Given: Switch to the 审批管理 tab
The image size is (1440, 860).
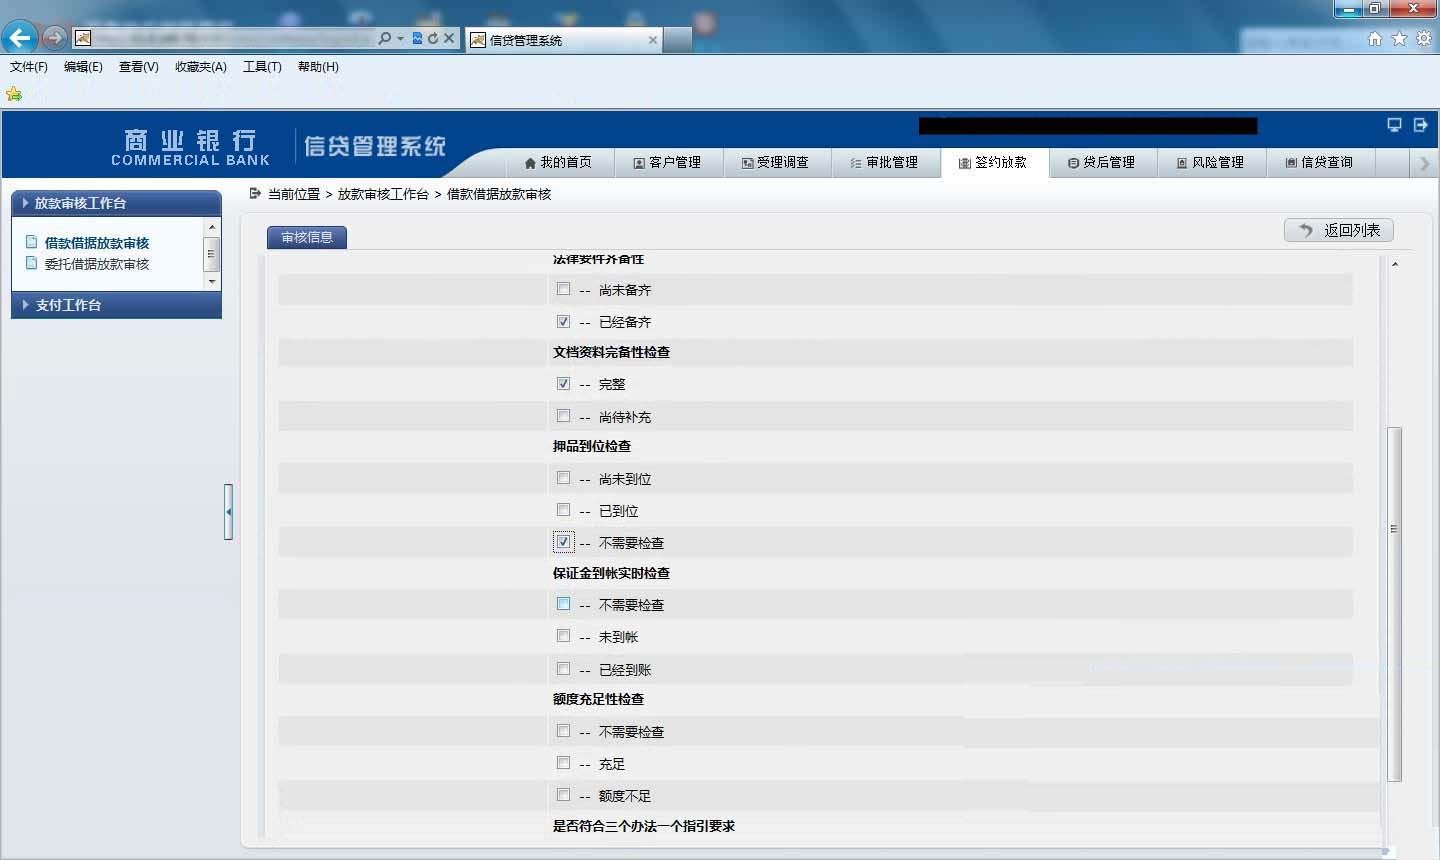Looking at the screenshot, I should [886, 162].
